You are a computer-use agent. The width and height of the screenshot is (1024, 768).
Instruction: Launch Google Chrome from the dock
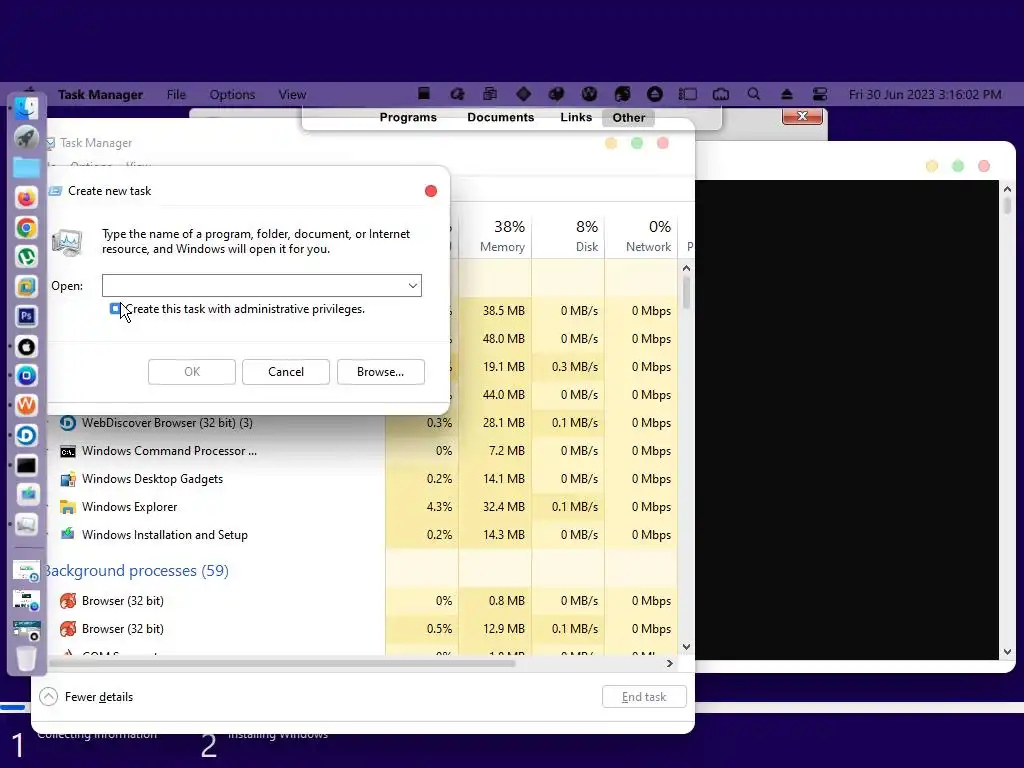pyautogui.click(x=26, y=227)
